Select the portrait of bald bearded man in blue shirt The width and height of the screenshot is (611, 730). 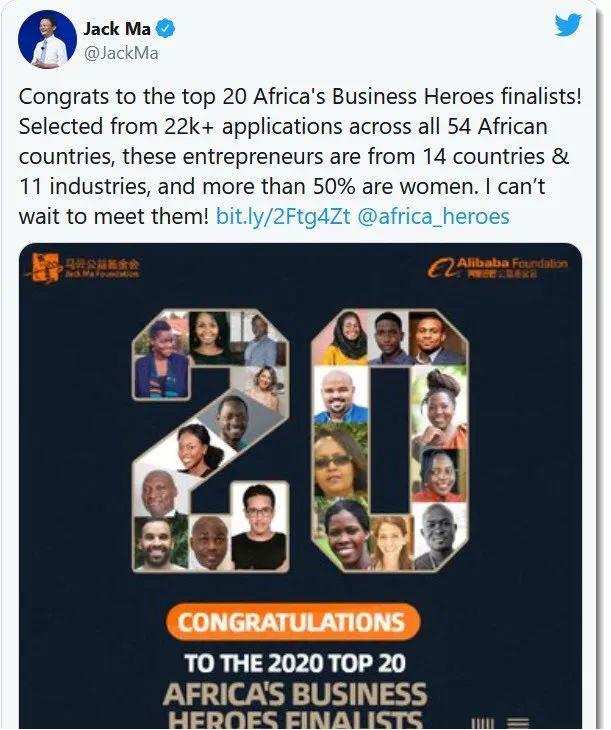pyautogui.click(x=337, y=397)
